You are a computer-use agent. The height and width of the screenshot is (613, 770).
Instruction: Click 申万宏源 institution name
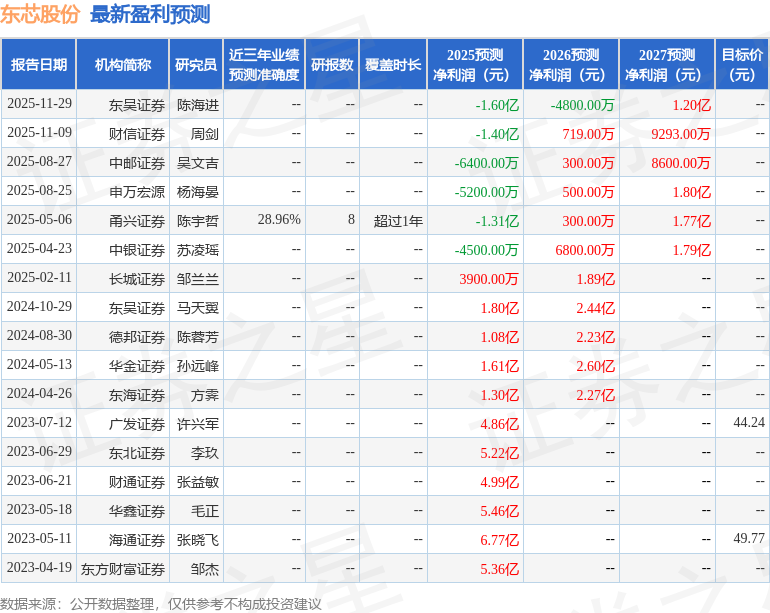tap(137, 192)
